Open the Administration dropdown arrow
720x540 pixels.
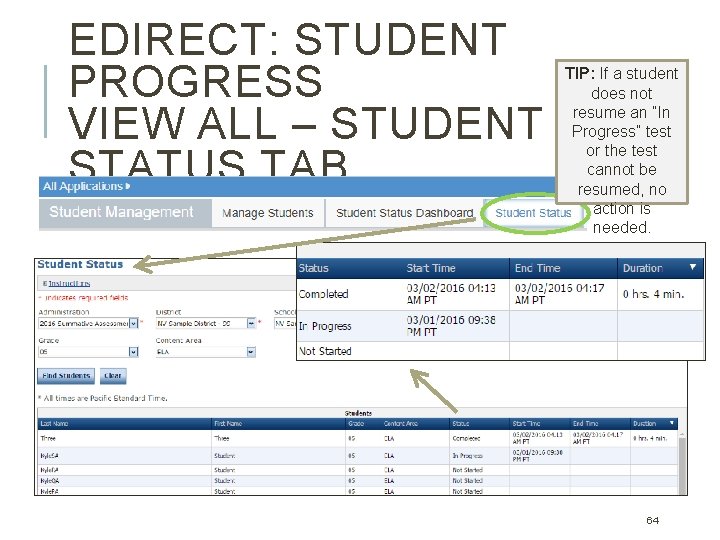(133, 324)
